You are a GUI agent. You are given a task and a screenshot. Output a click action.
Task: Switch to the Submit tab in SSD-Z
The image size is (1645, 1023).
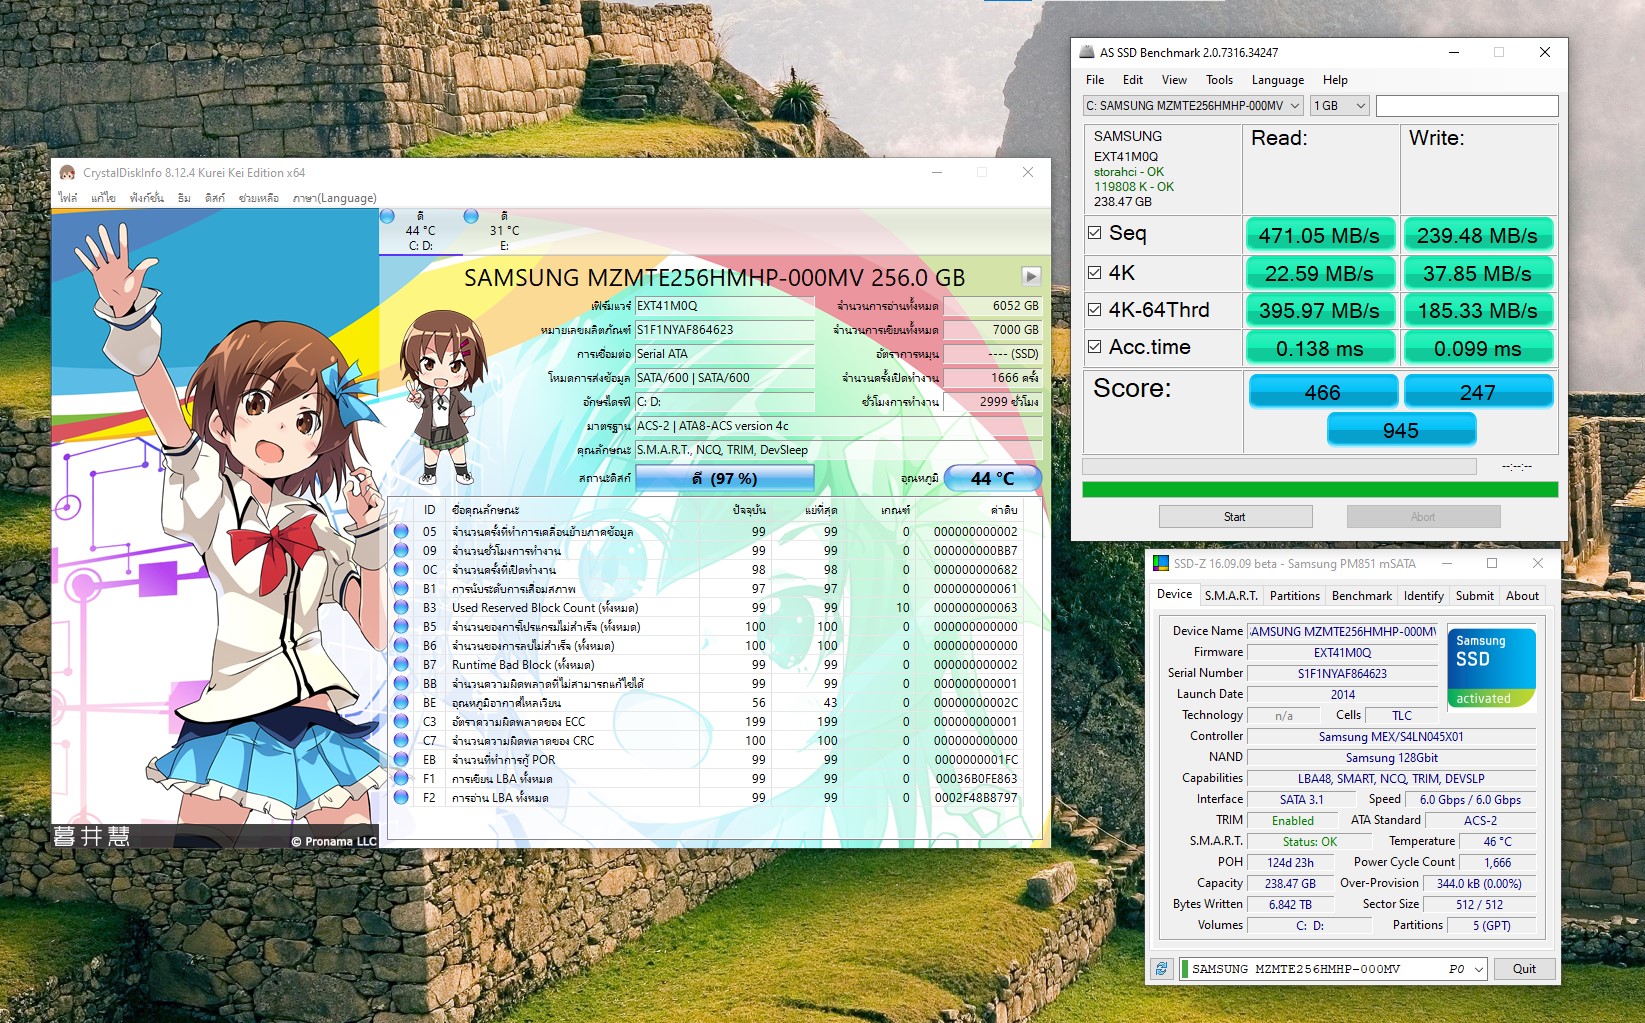coord(1474,595)
